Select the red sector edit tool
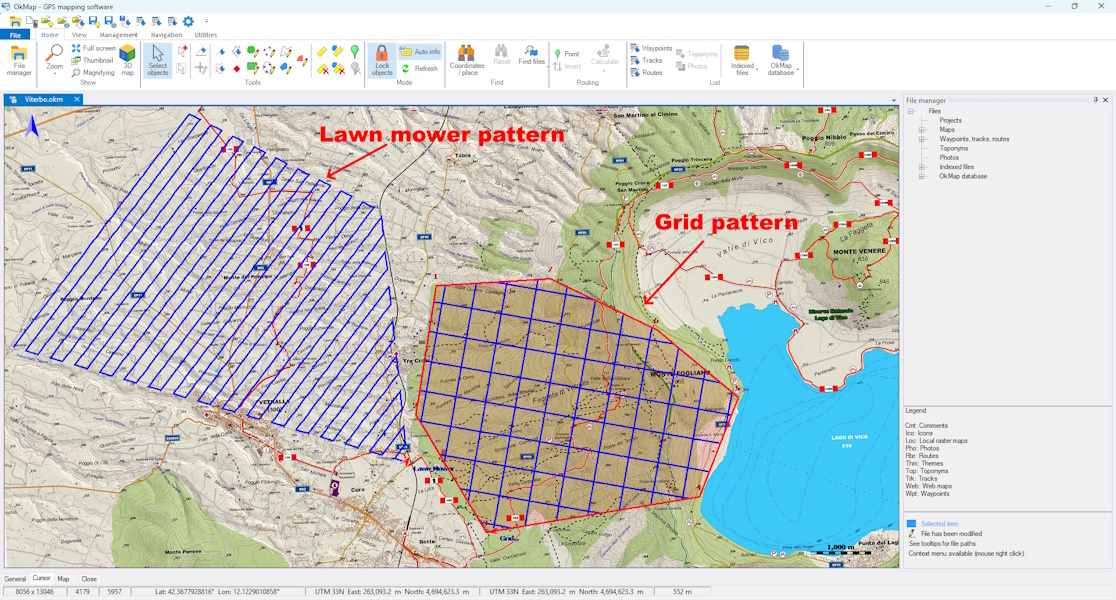Image resolution: width=1116 pixels, height=600 pixels. coord(302,60)
